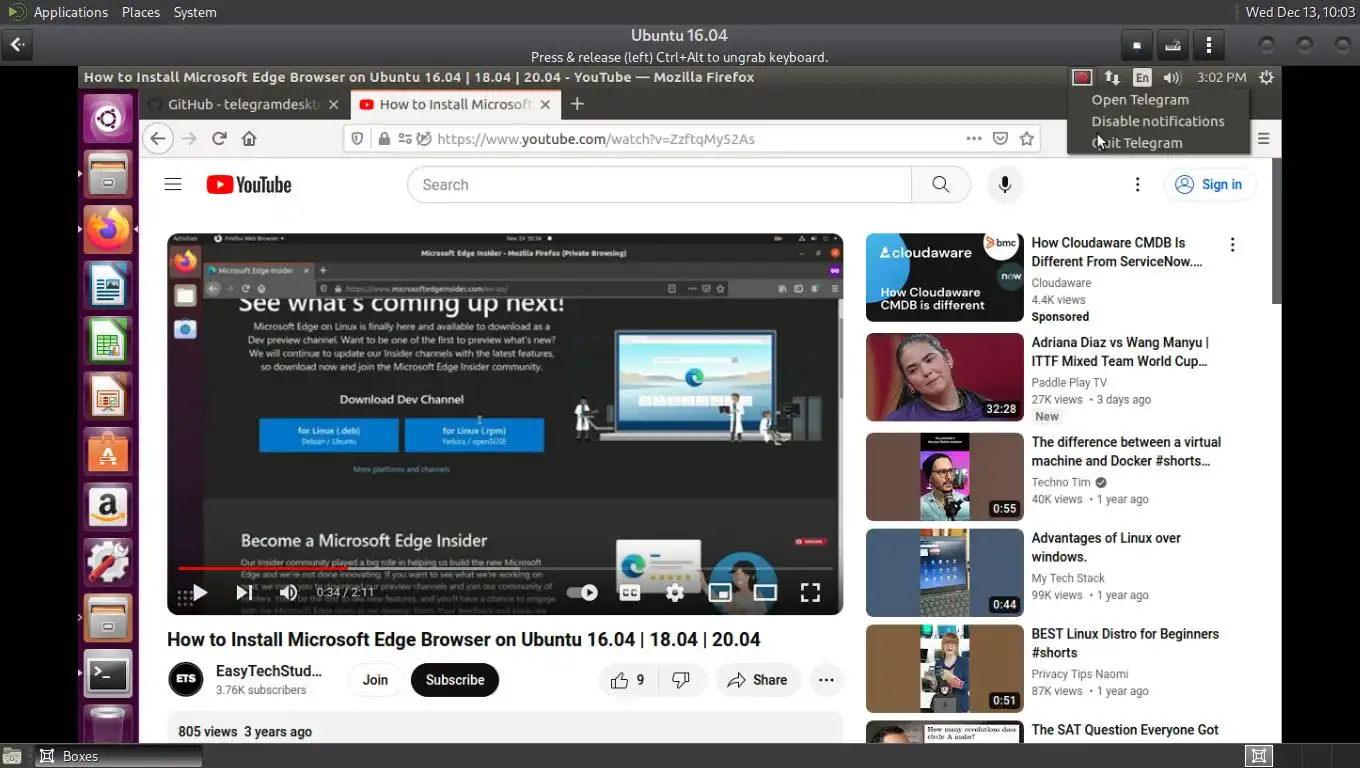Go back in Firefox history
Image resolution: width=1360 pixels, height=768 pixels.
pos(158,139)
